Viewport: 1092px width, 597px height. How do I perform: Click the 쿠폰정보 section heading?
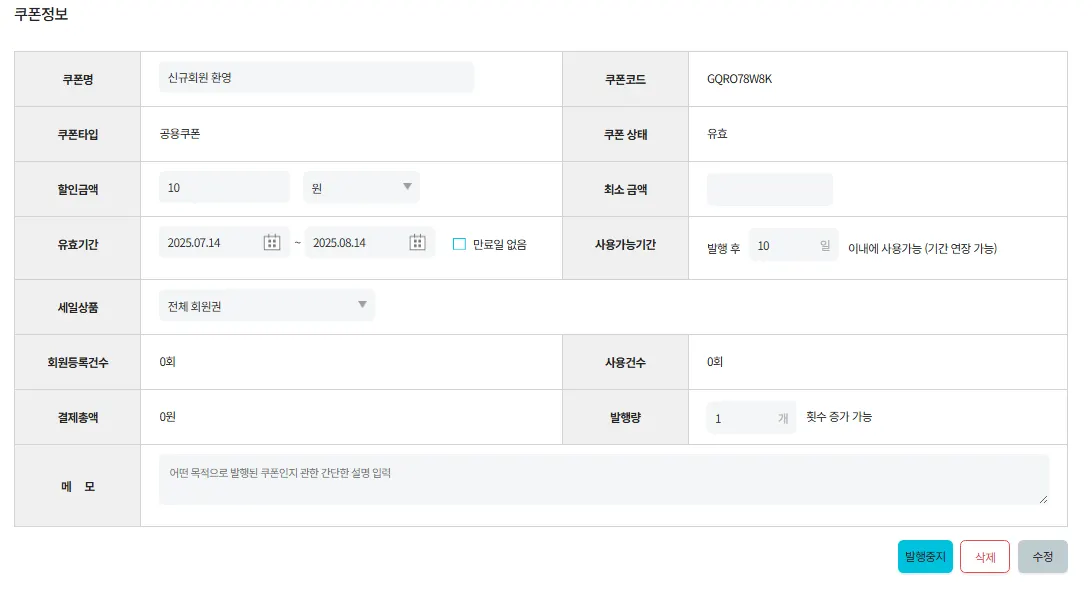[x=41, y=15]
